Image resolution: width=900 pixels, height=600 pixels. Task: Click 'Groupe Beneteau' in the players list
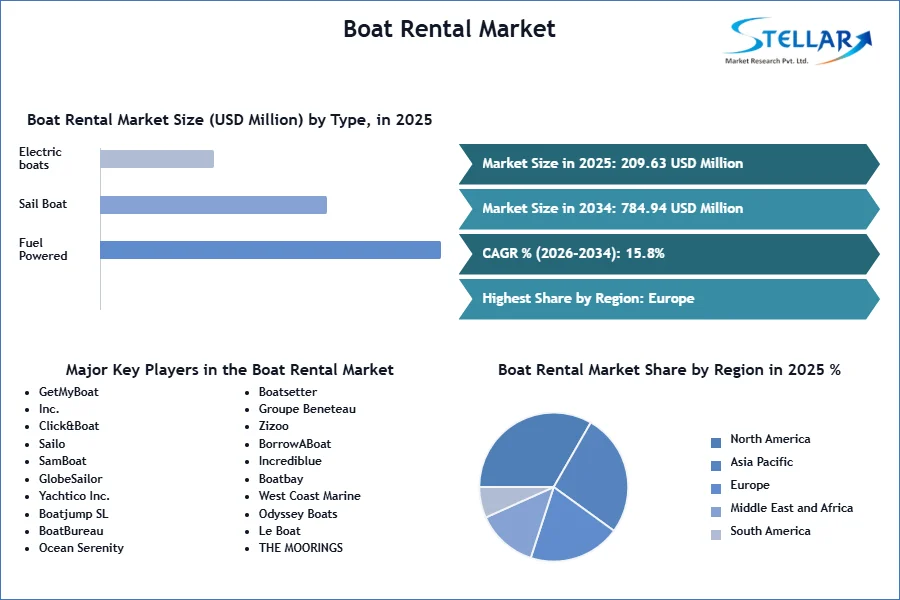(x=307, y=409)
